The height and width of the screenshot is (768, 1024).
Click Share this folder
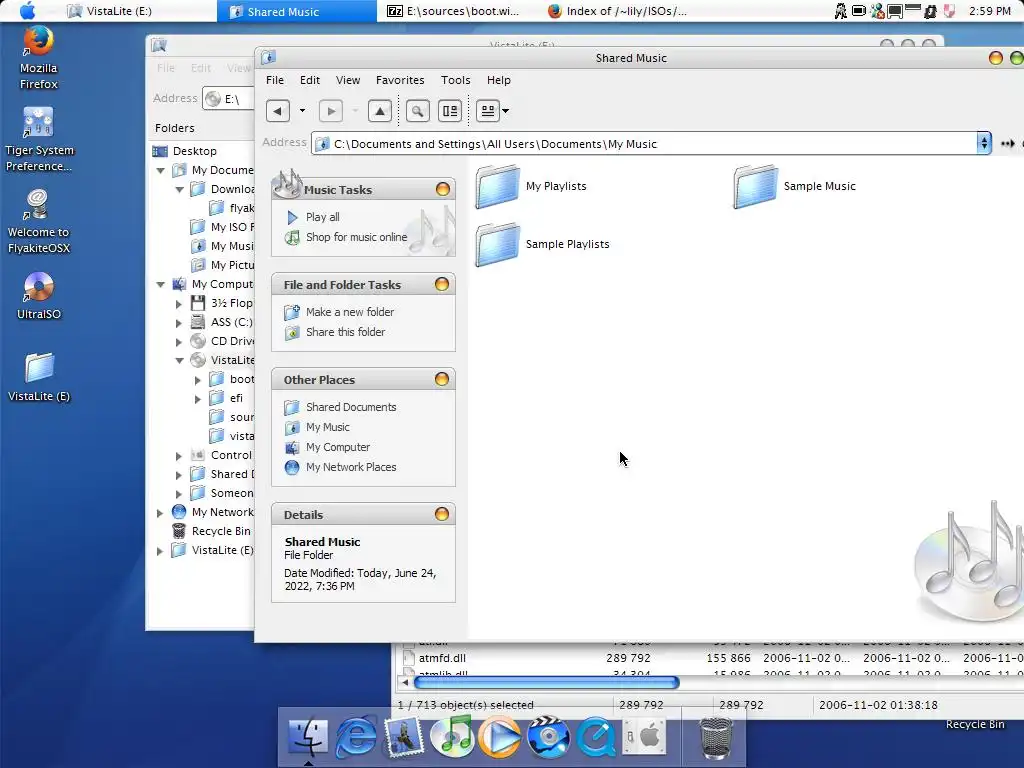point(345,332)
